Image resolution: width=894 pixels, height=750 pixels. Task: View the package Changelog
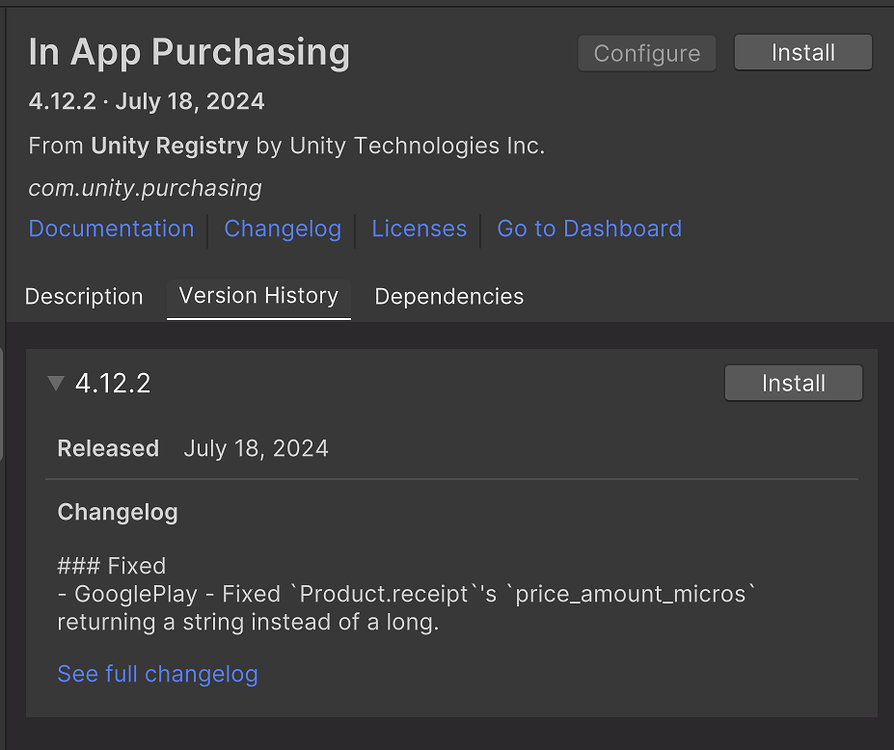tap(282, 229)
